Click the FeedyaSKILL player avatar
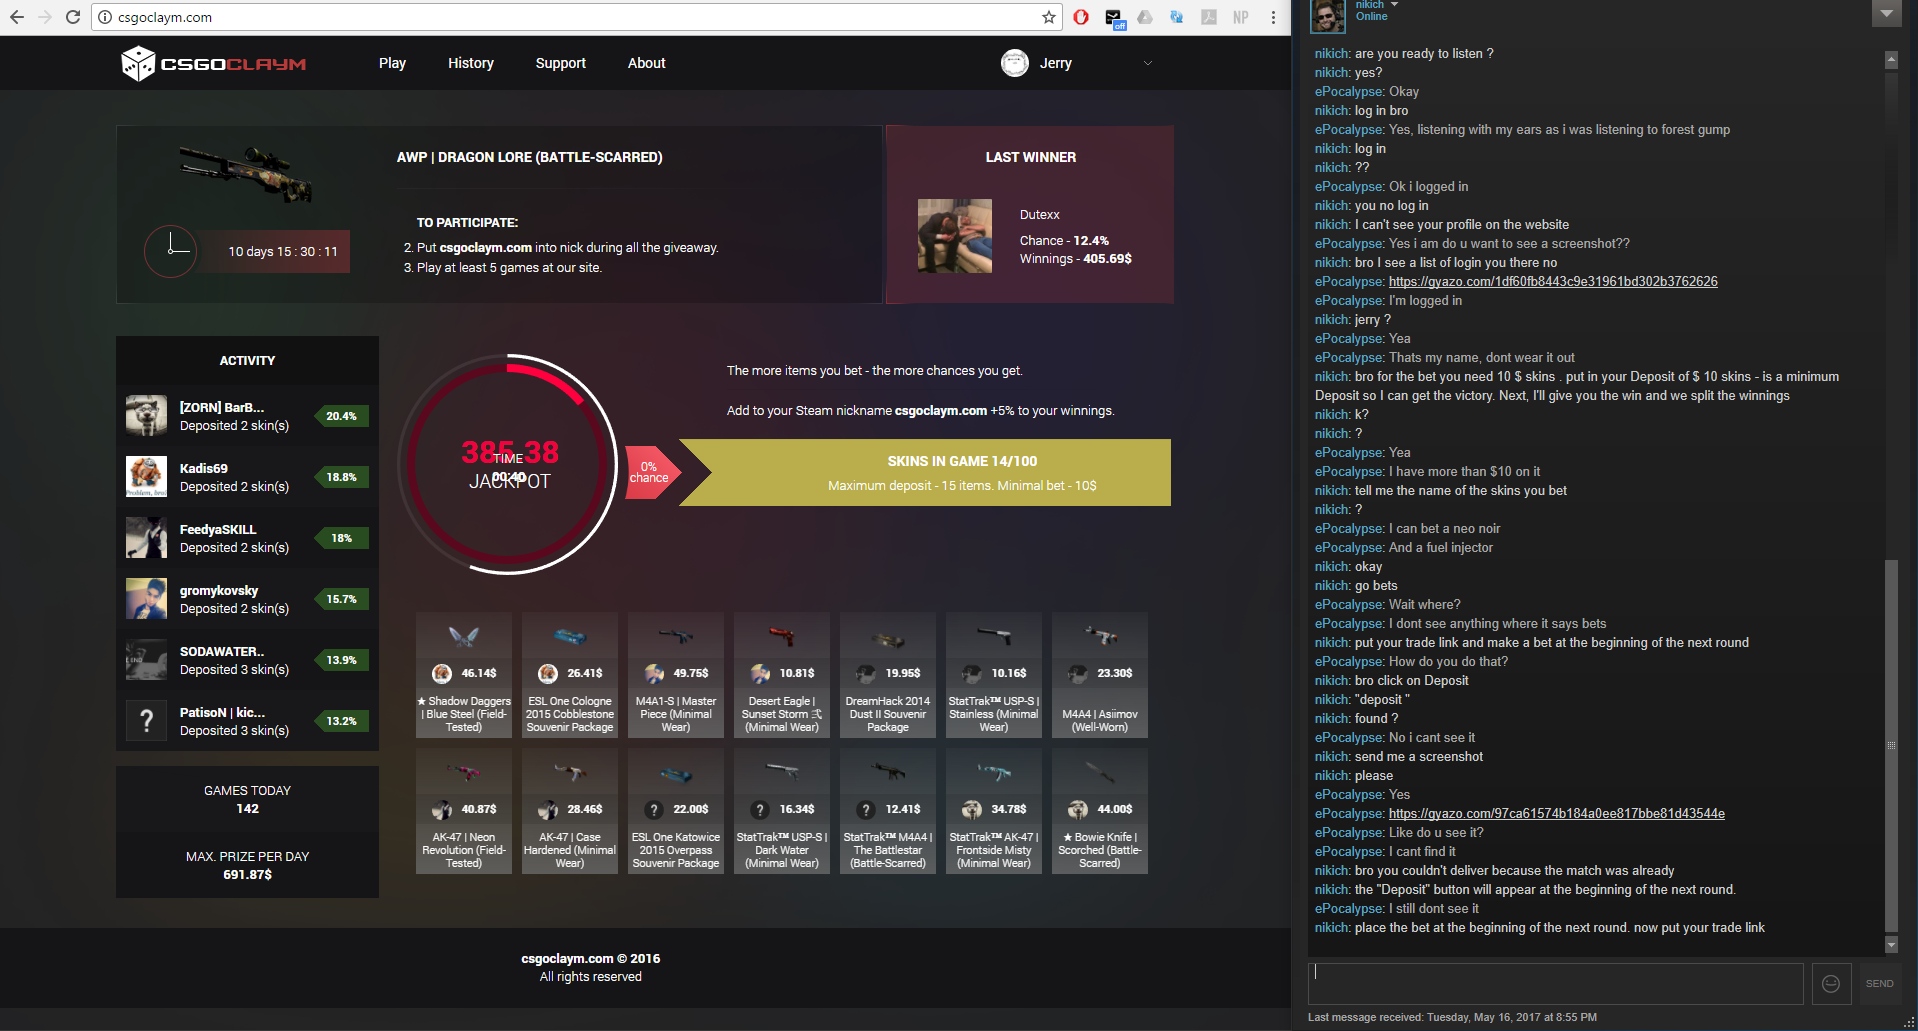 (x=146, y=538)
